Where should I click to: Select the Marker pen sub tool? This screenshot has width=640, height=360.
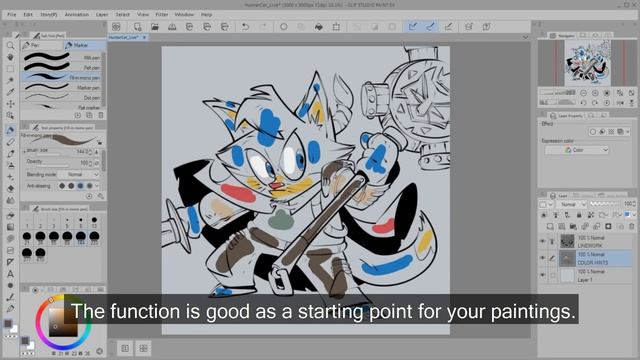coord(62,87)
